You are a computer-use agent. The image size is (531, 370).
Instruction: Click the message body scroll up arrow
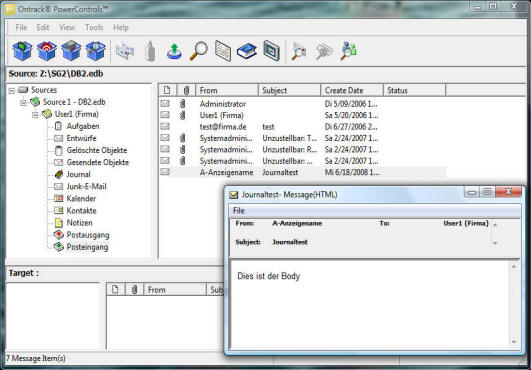514,267
